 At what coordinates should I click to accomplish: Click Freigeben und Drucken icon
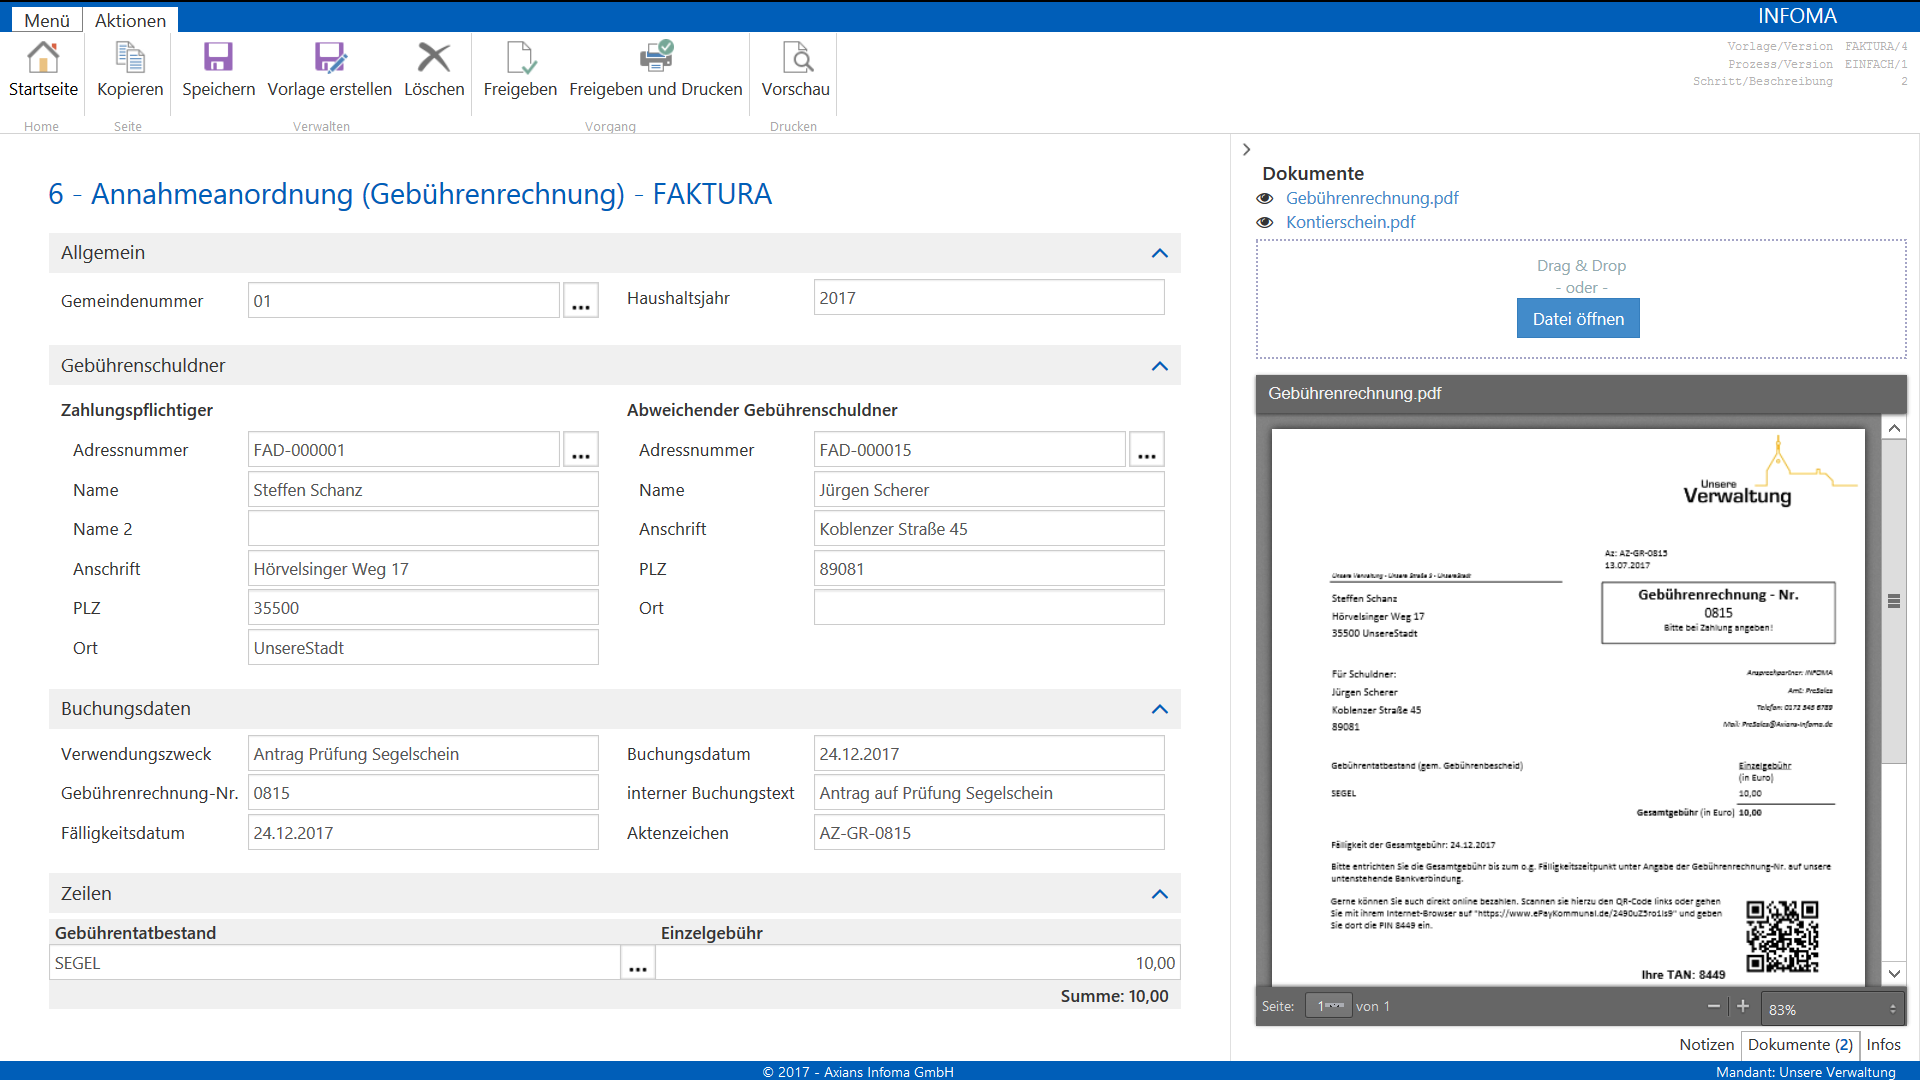(656, 58)
